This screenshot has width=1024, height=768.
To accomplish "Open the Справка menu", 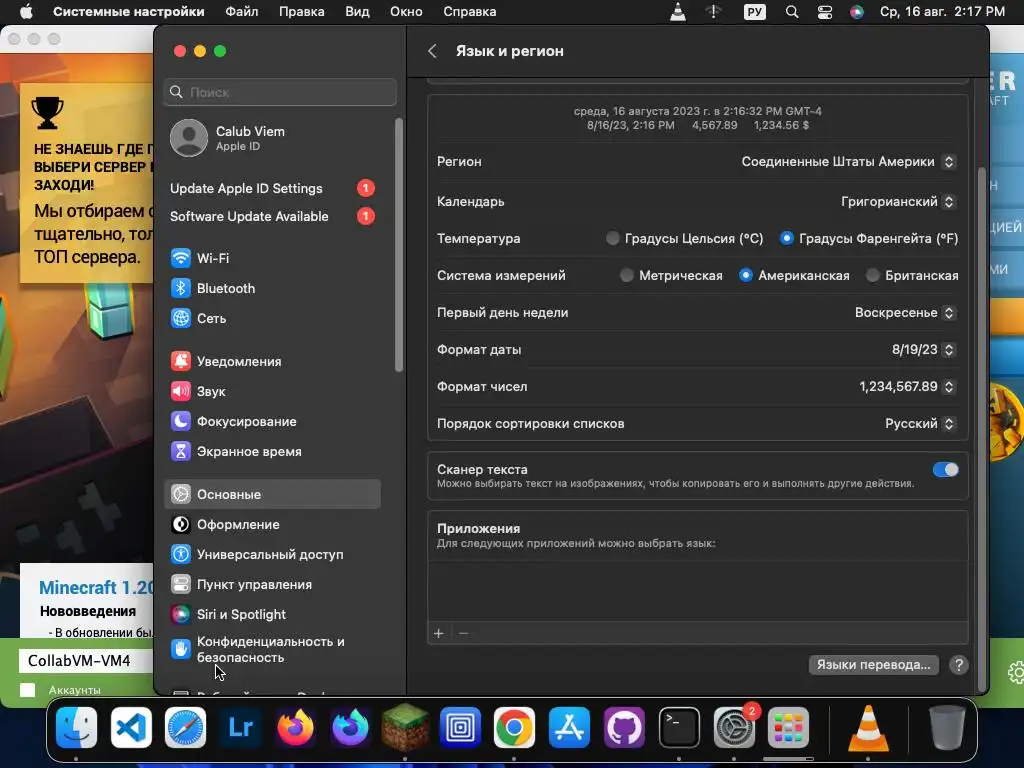I will tap(470, 12).
